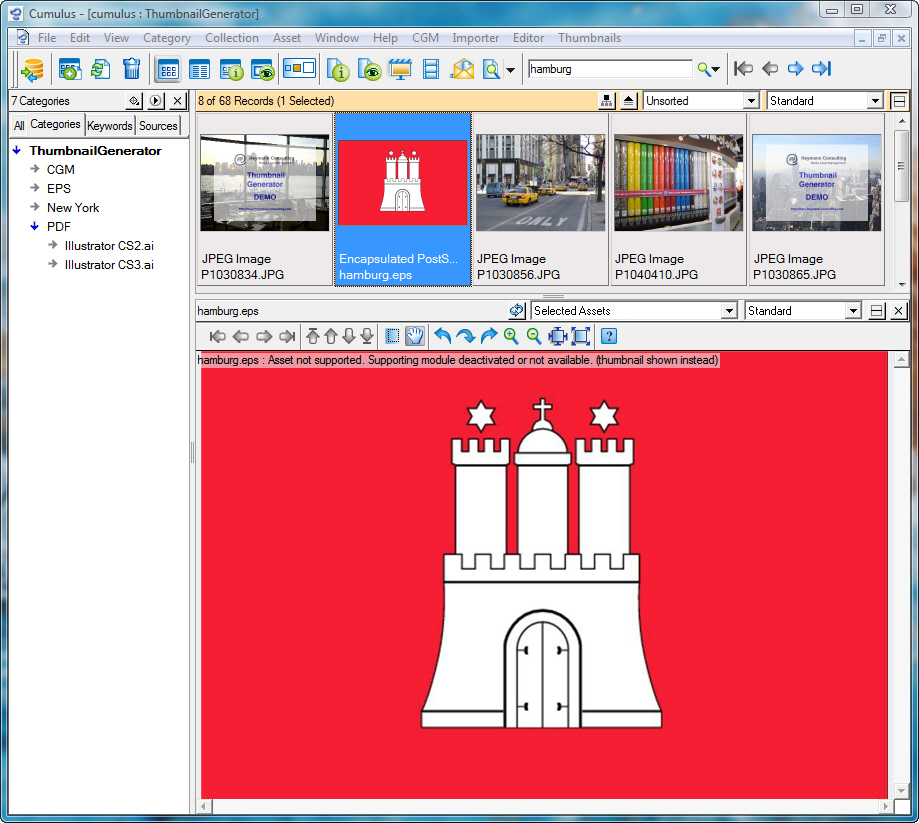Open the Collection menu

point(232,38)
